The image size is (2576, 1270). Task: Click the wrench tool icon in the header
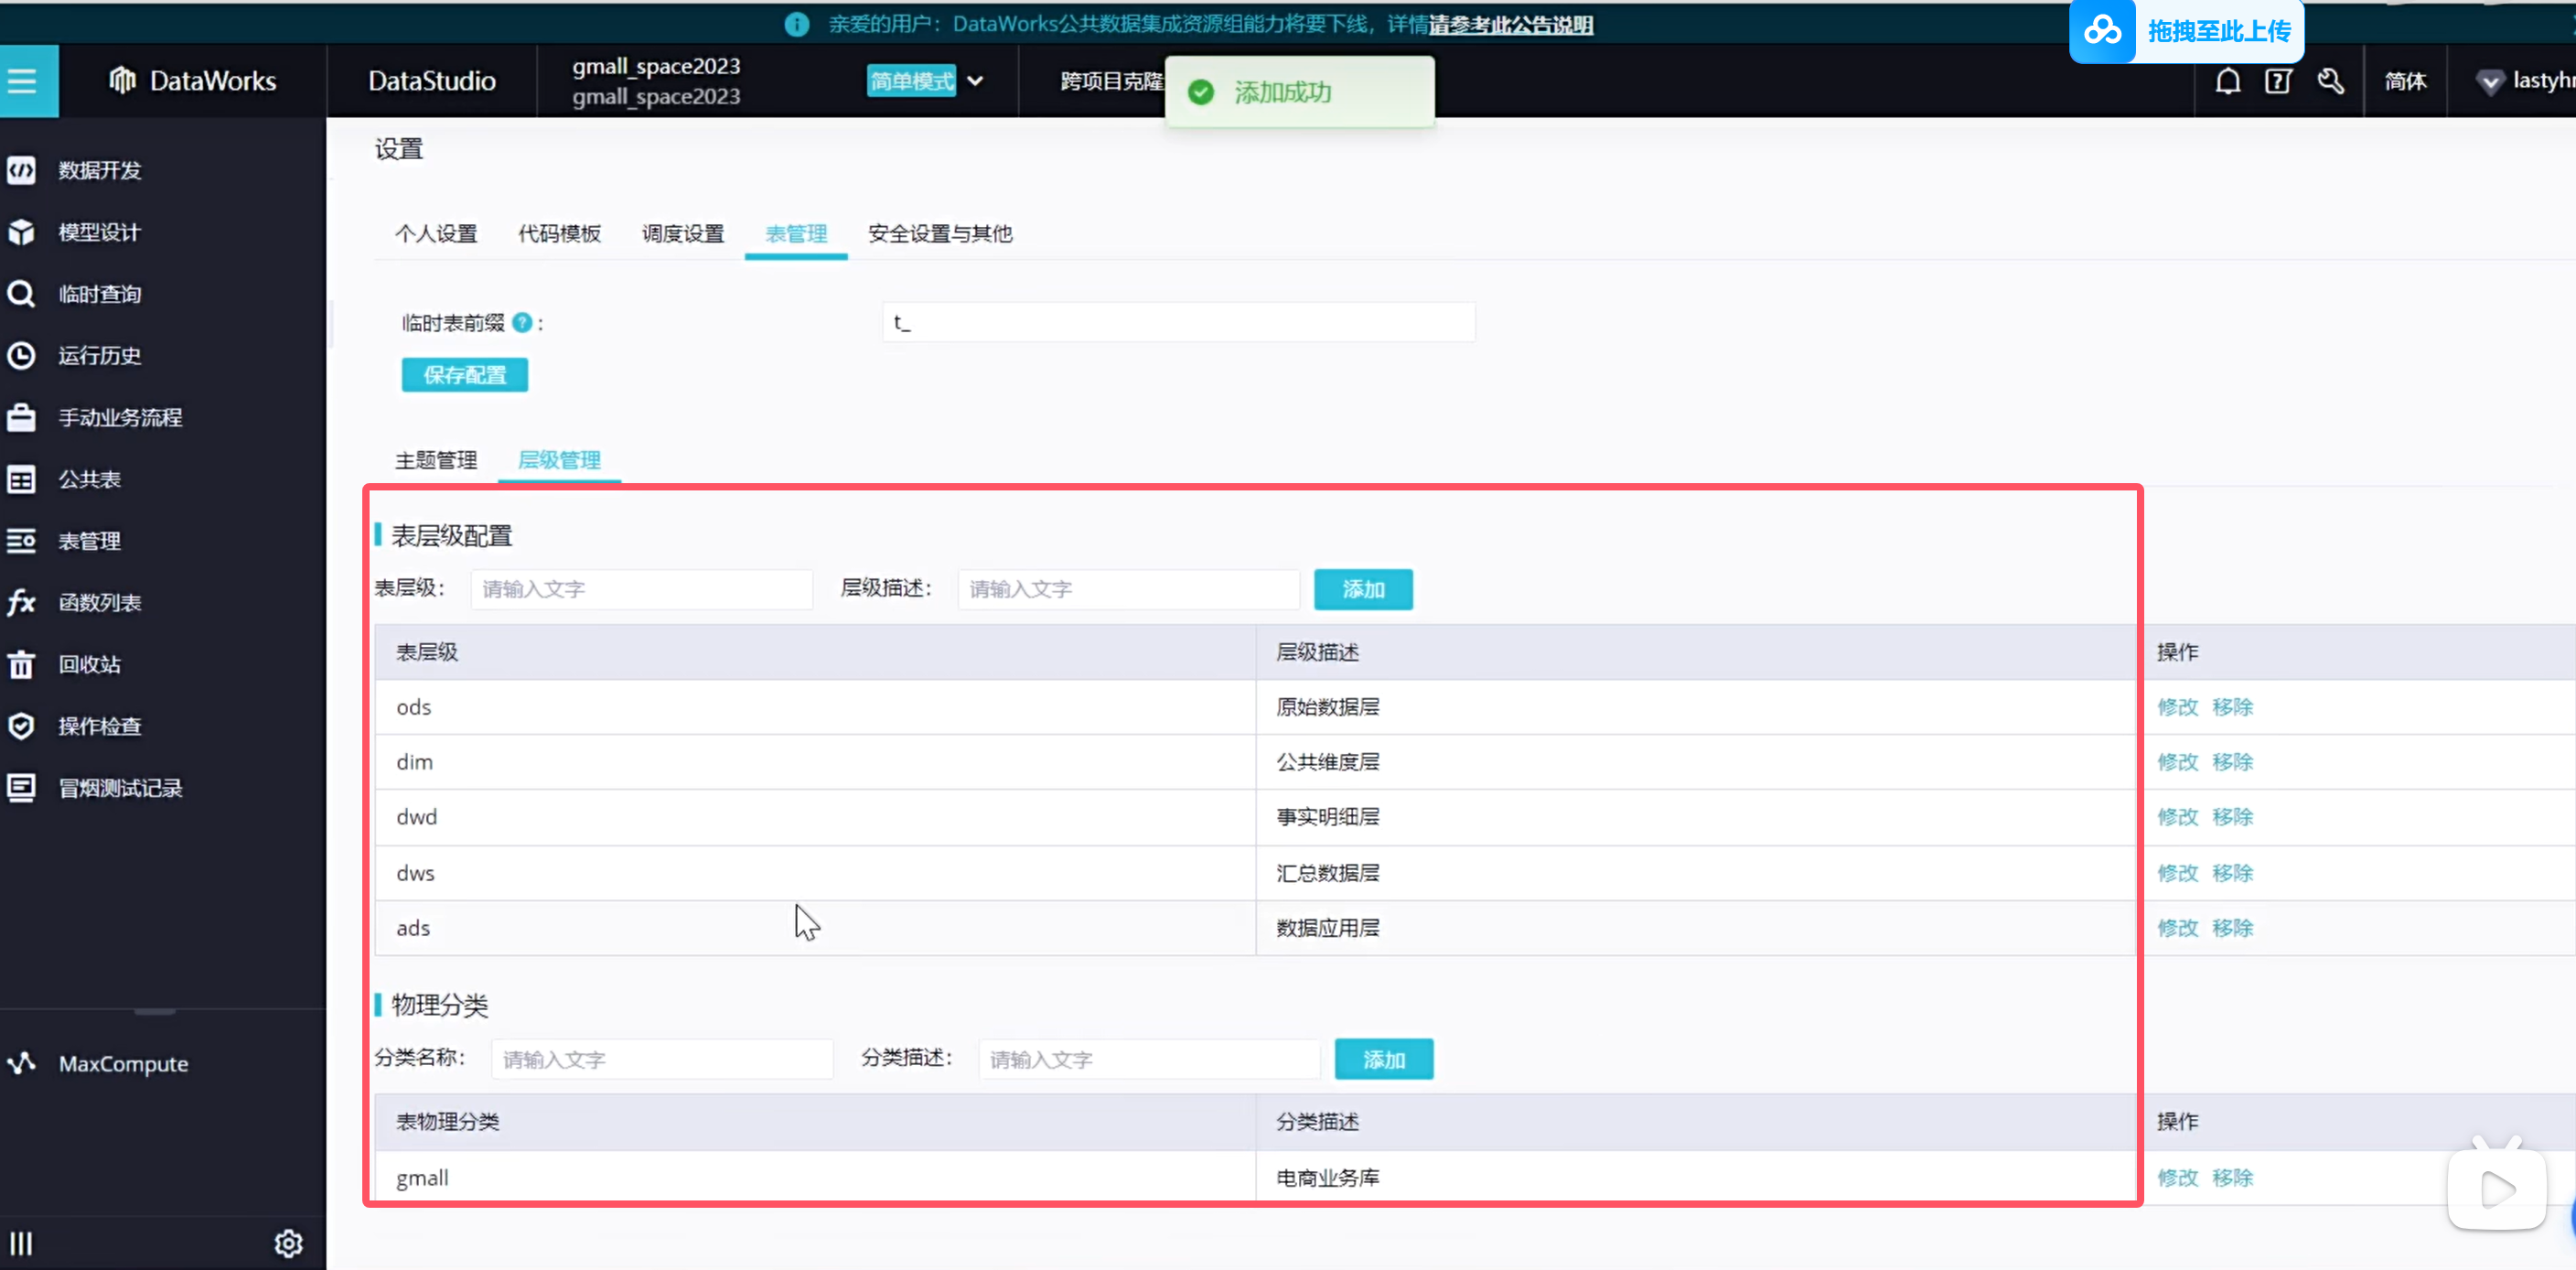click(2331, 81)
